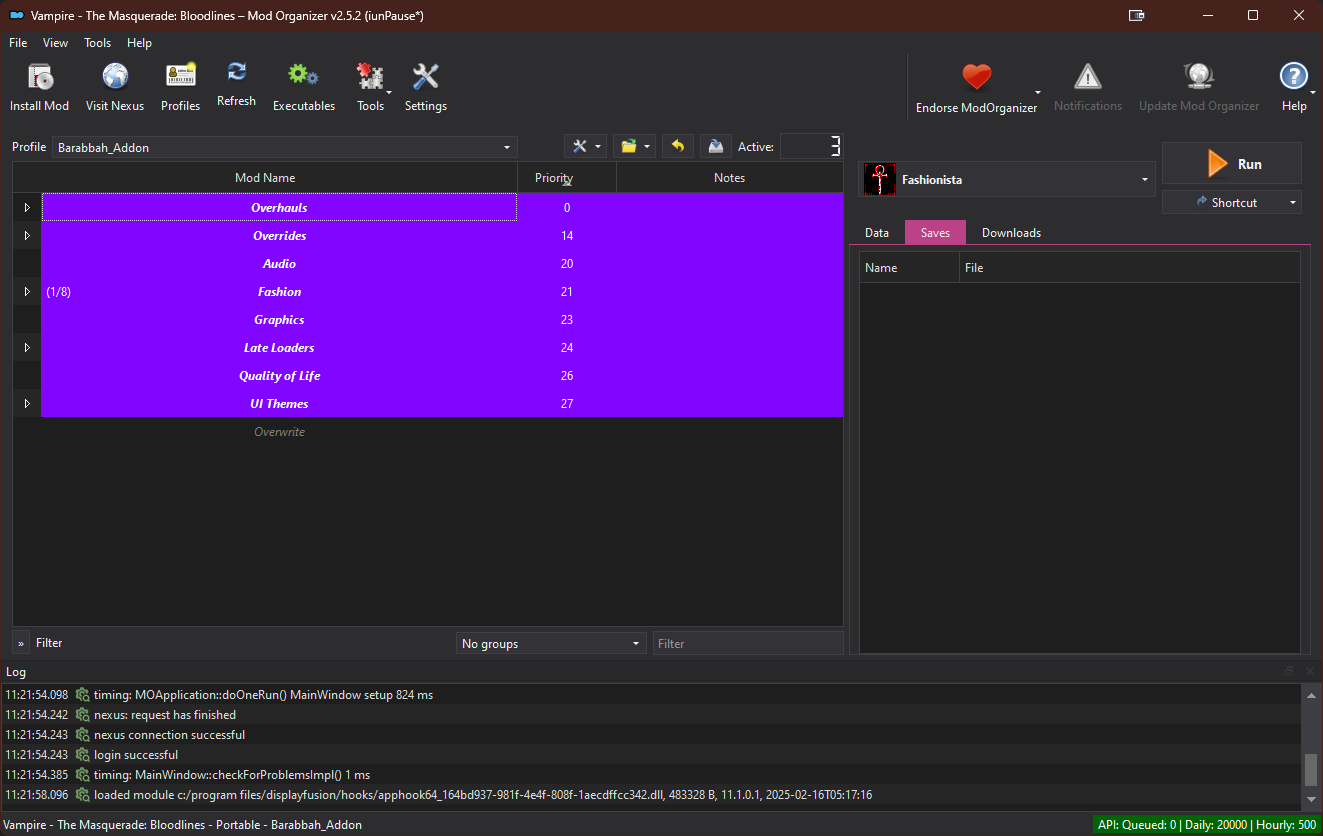Click the Tools puzzle icon
Viewport: 1323px width, 836px height.
point(369,76)
